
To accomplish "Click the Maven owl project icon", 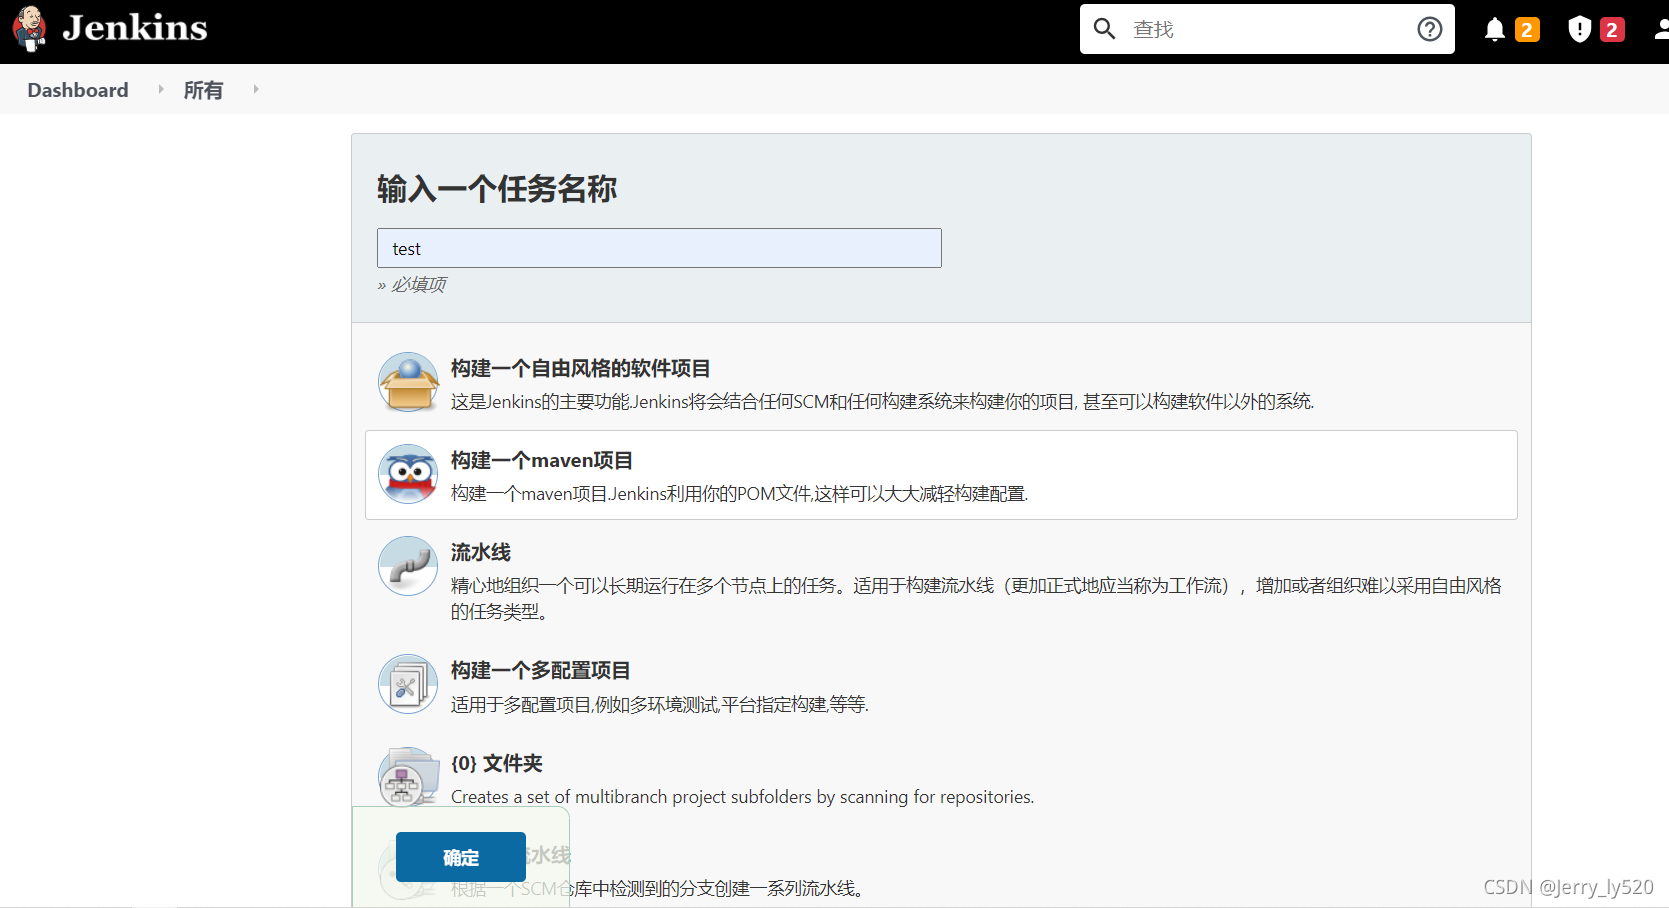I will [407, 474].
